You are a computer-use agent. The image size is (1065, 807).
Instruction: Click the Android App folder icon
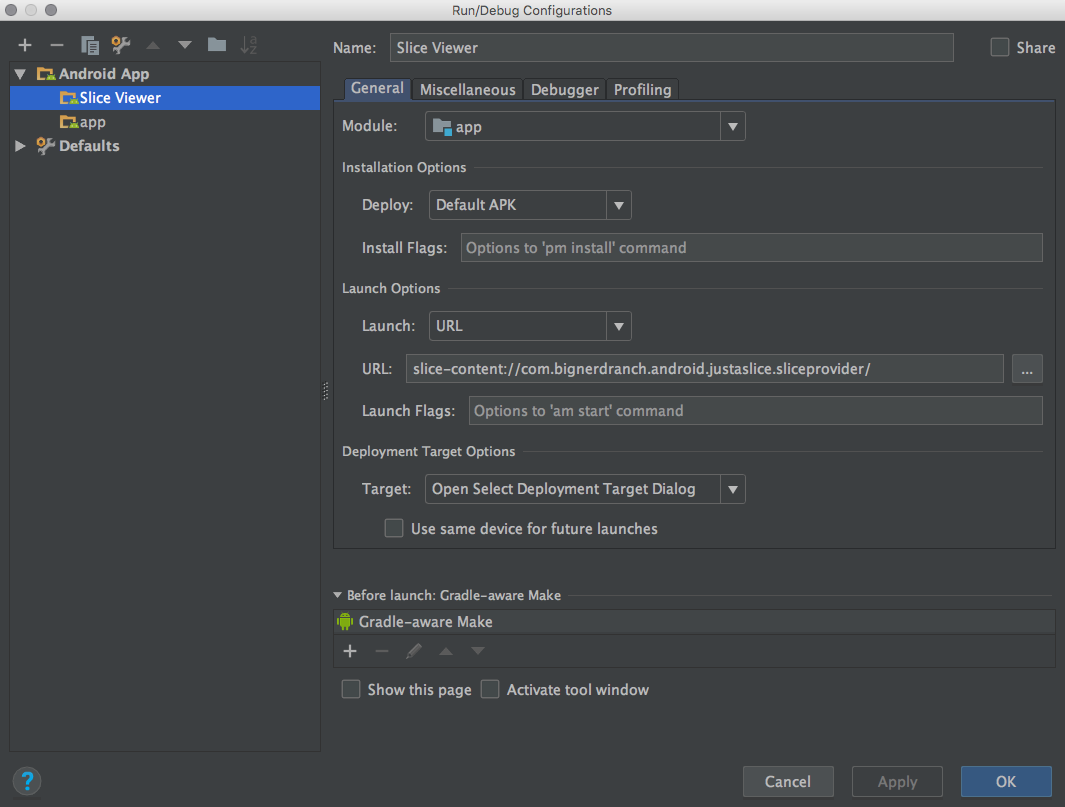tap(46, 73)
